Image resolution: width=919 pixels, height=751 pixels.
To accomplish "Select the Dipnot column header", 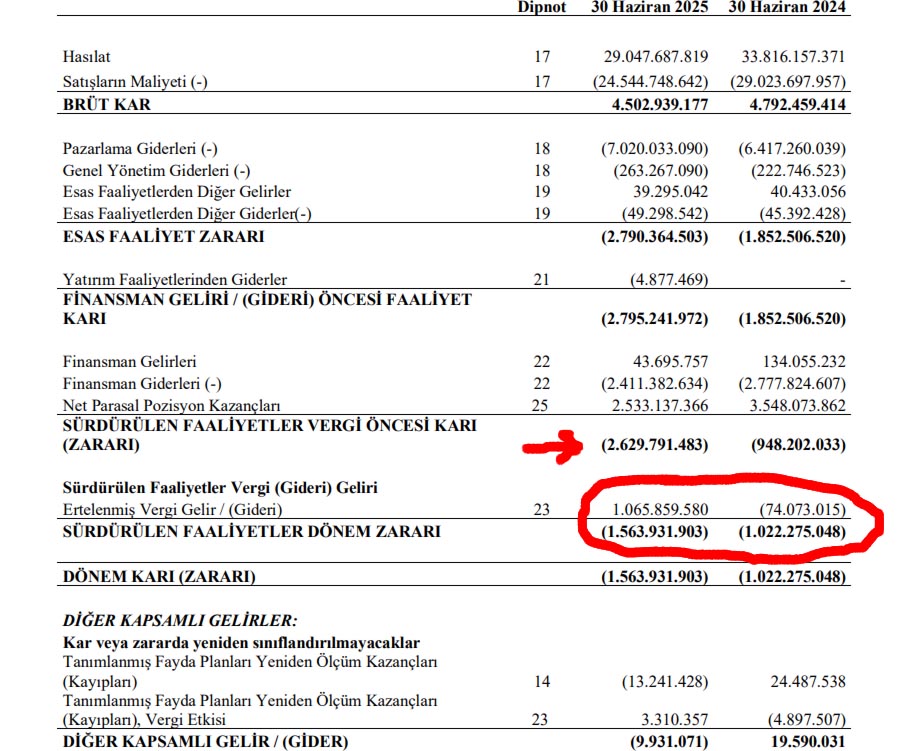I will (x=542, y=7).
